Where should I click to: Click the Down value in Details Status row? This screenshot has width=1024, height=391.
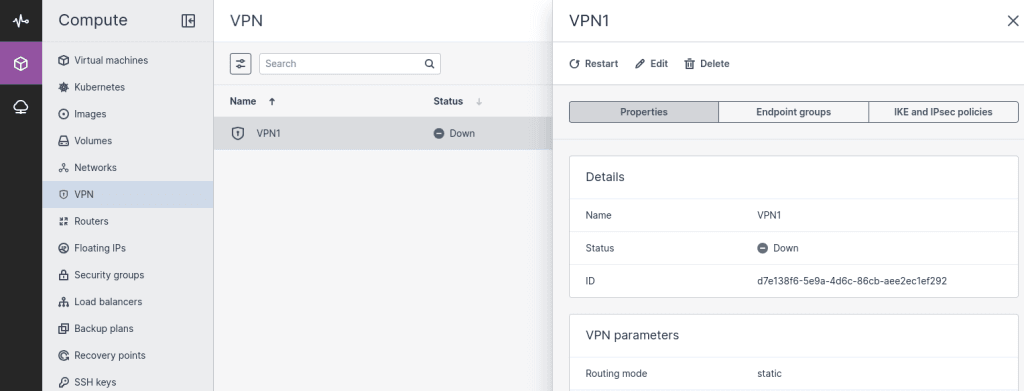[786, 248]
